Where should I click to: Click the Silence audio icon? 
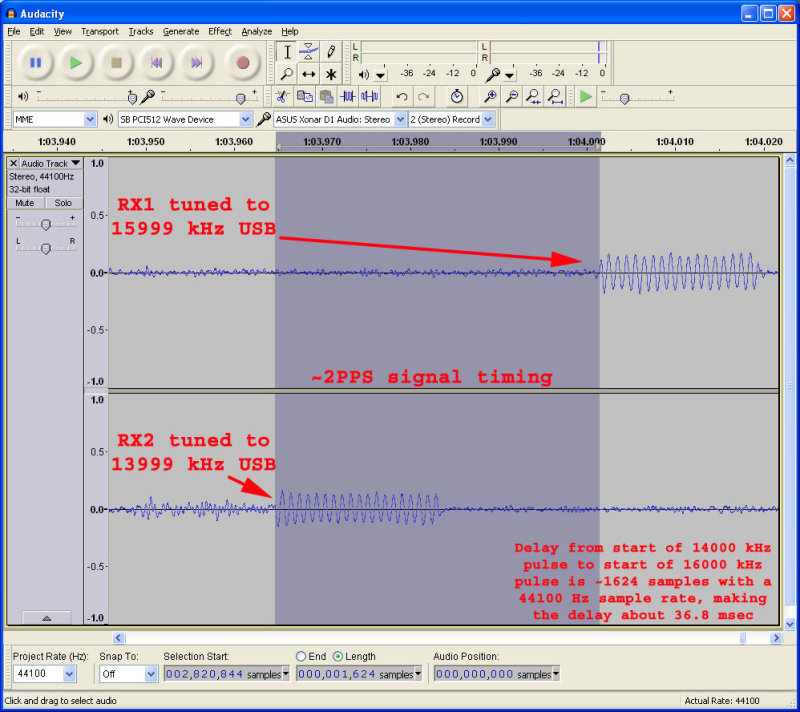[x=369, y=96]
